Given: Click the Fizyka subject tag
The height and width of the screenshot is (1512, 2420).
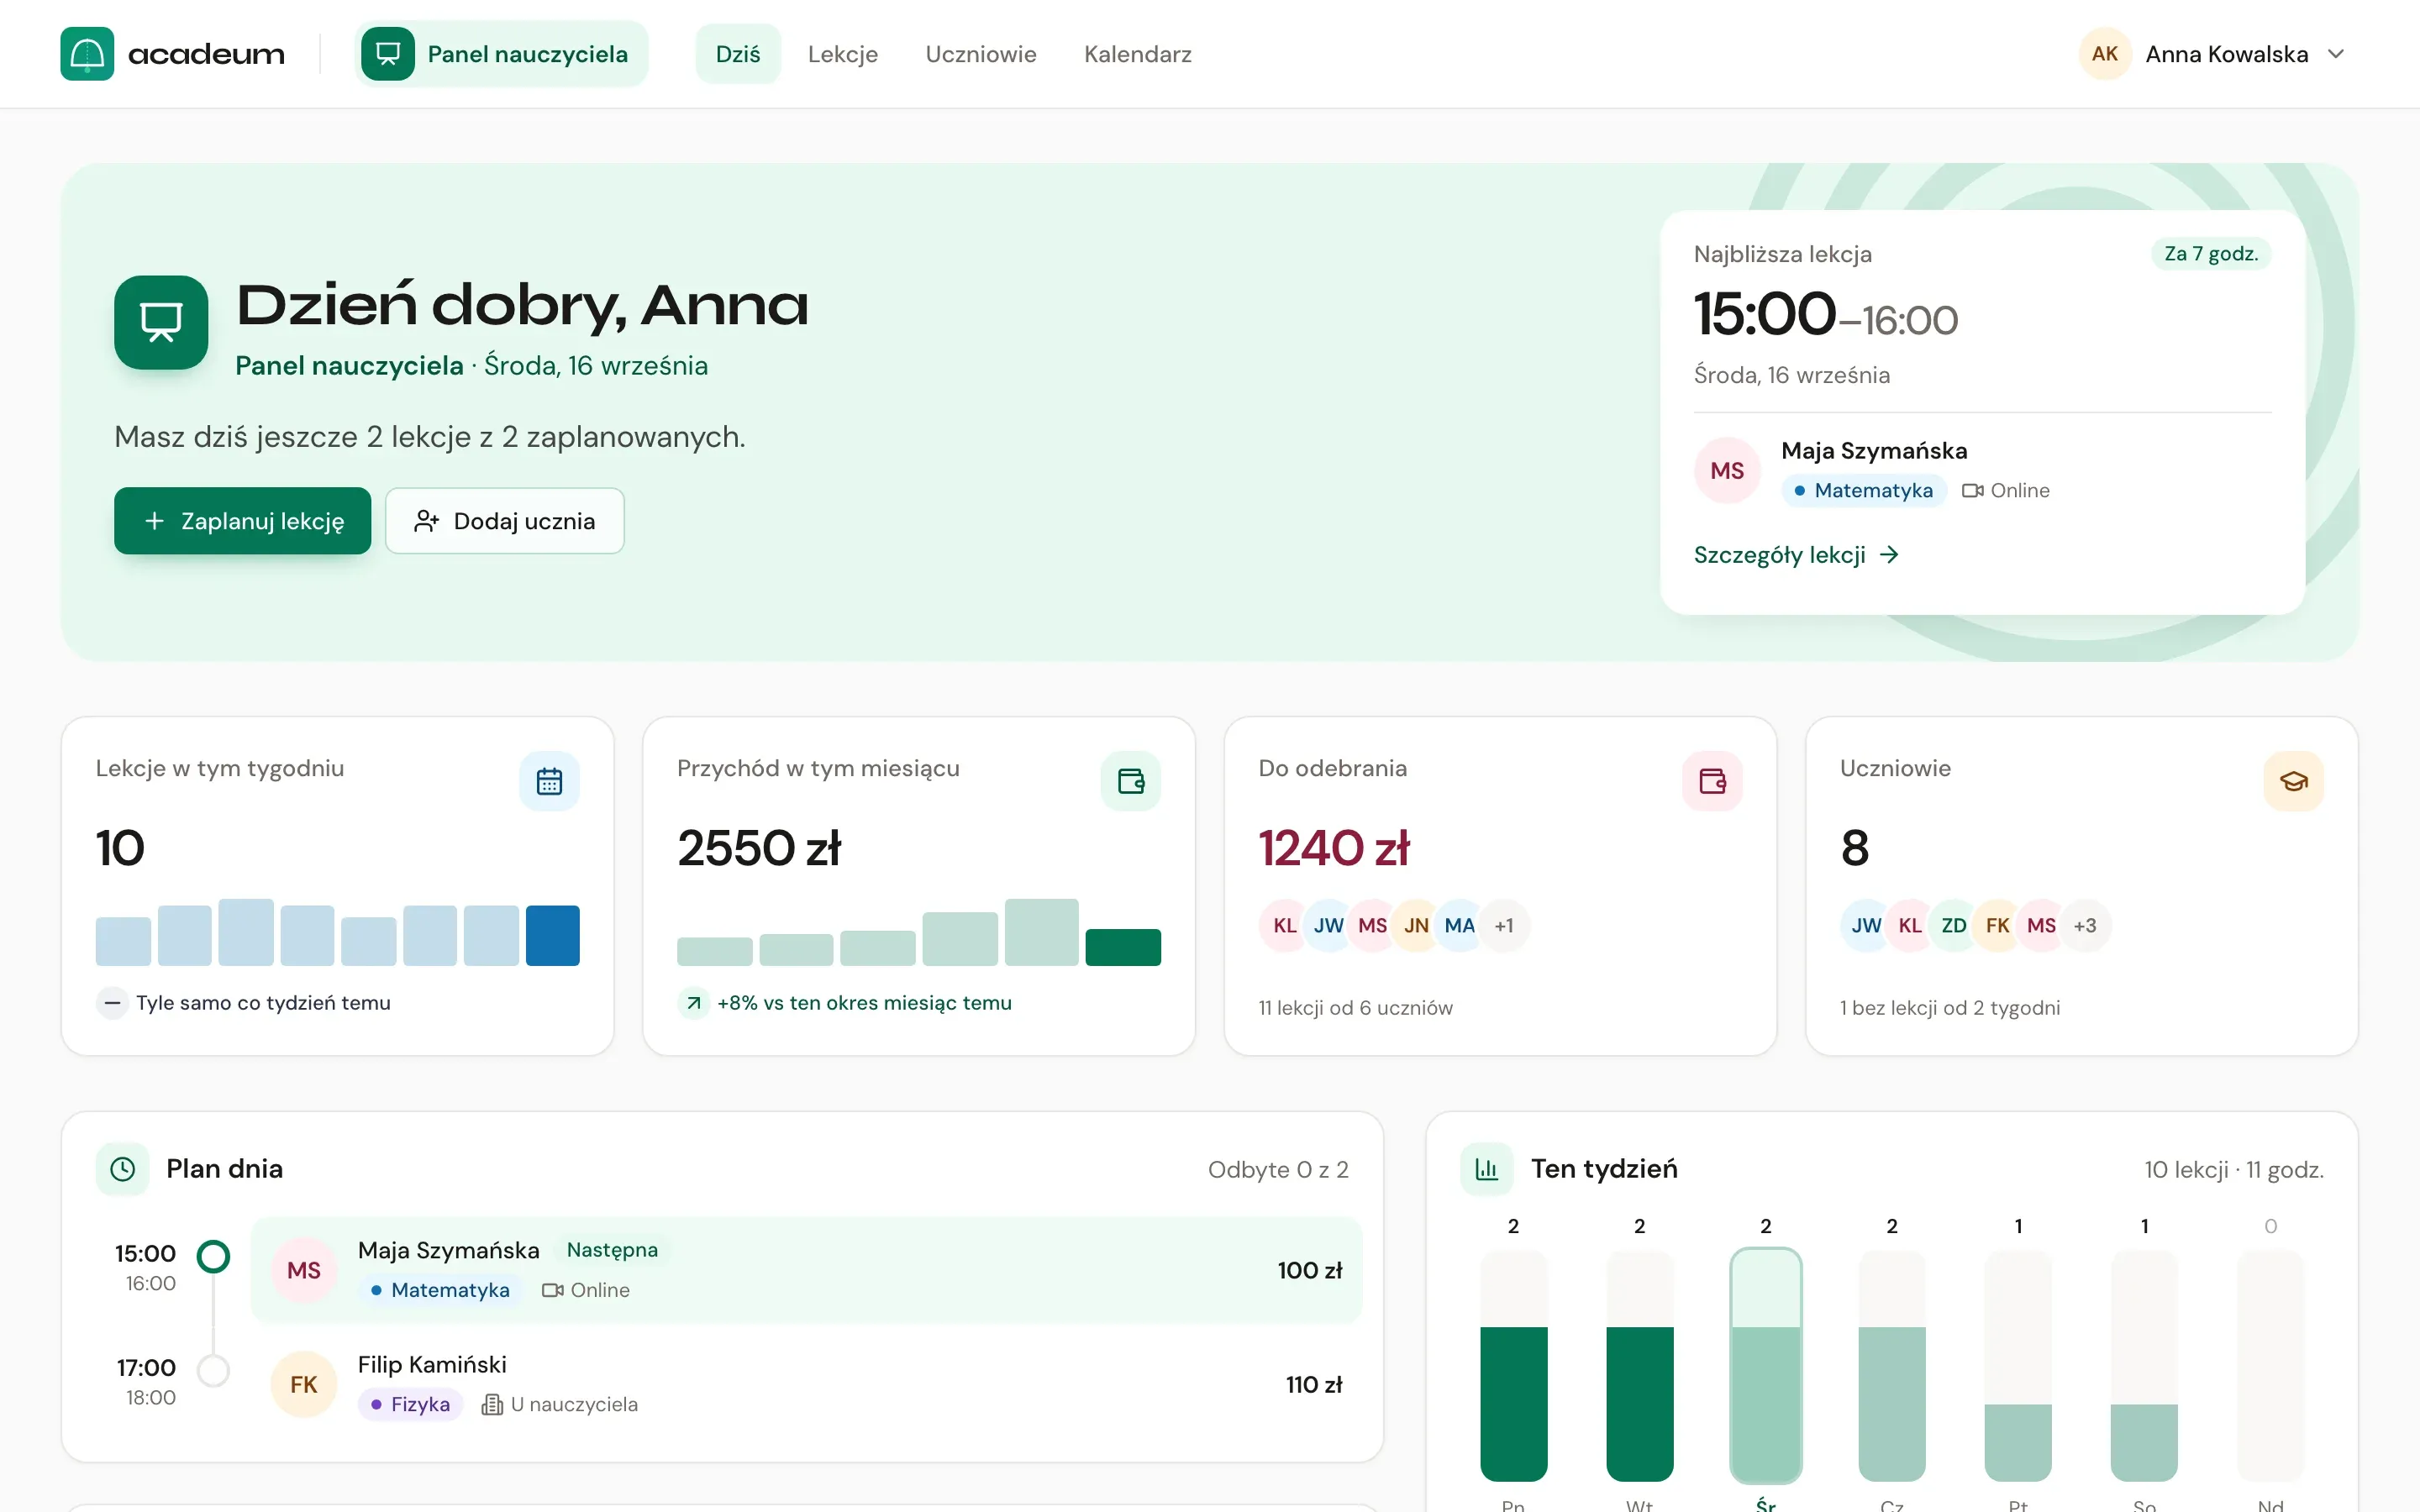Looking at the screenshot, I should tap(410, 1405).
